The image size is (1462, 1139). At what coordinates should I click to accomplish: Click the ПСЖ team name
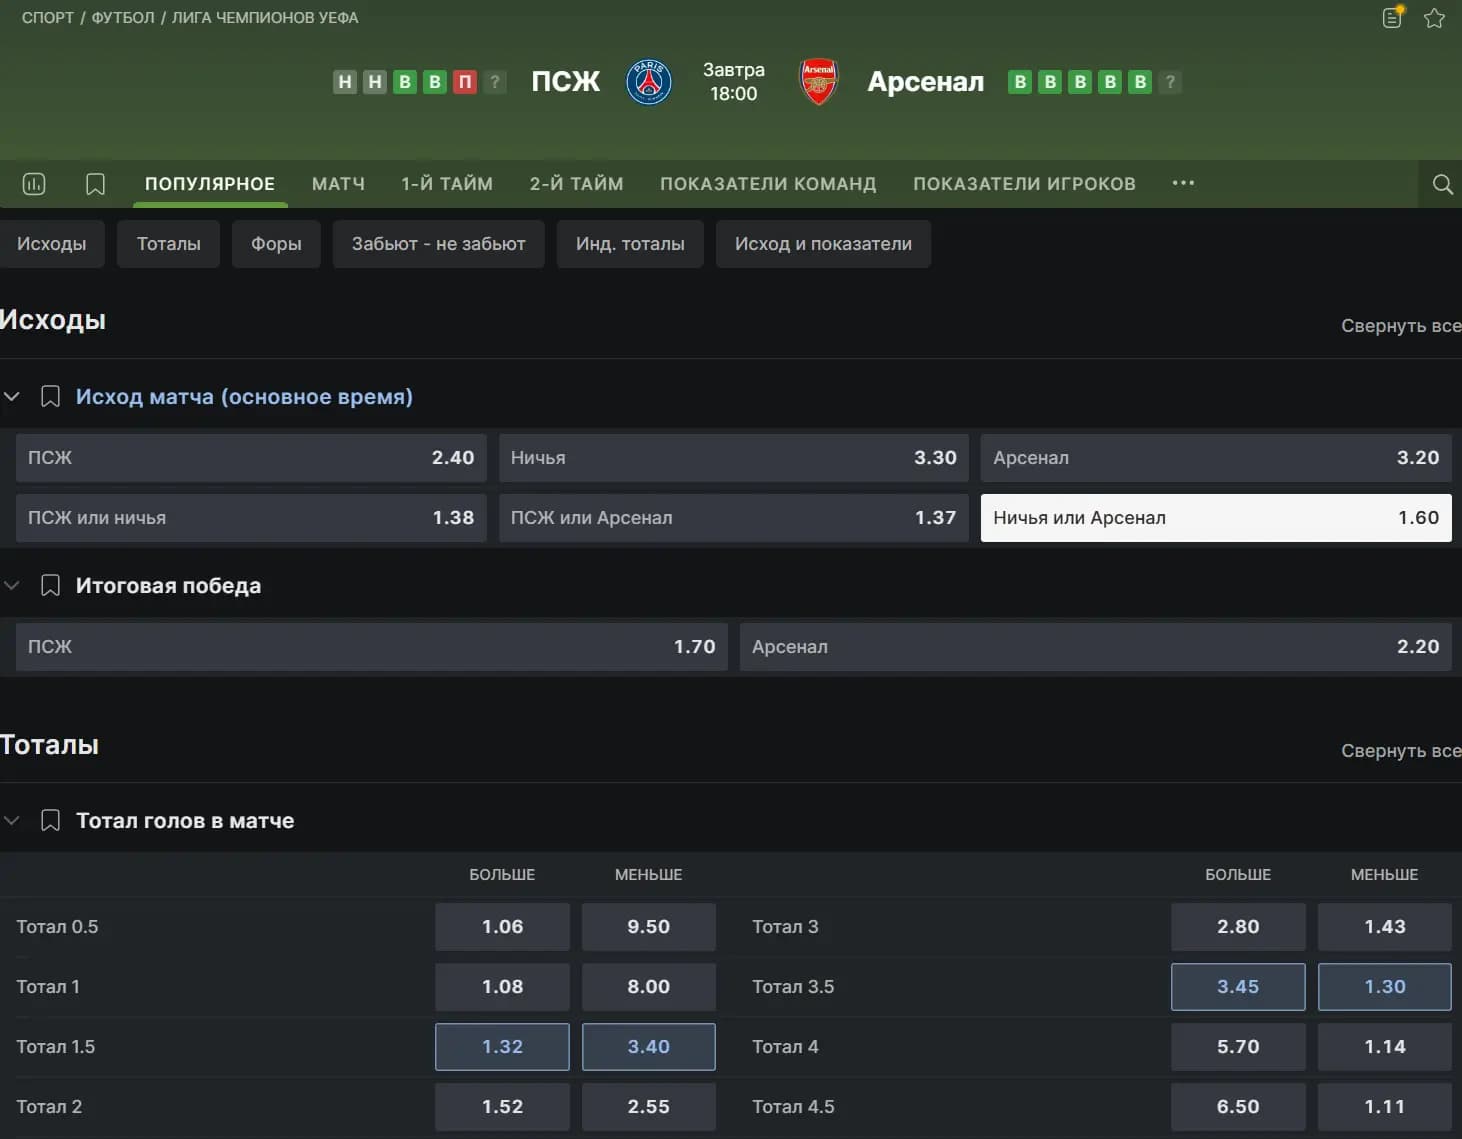pos(566,82)
